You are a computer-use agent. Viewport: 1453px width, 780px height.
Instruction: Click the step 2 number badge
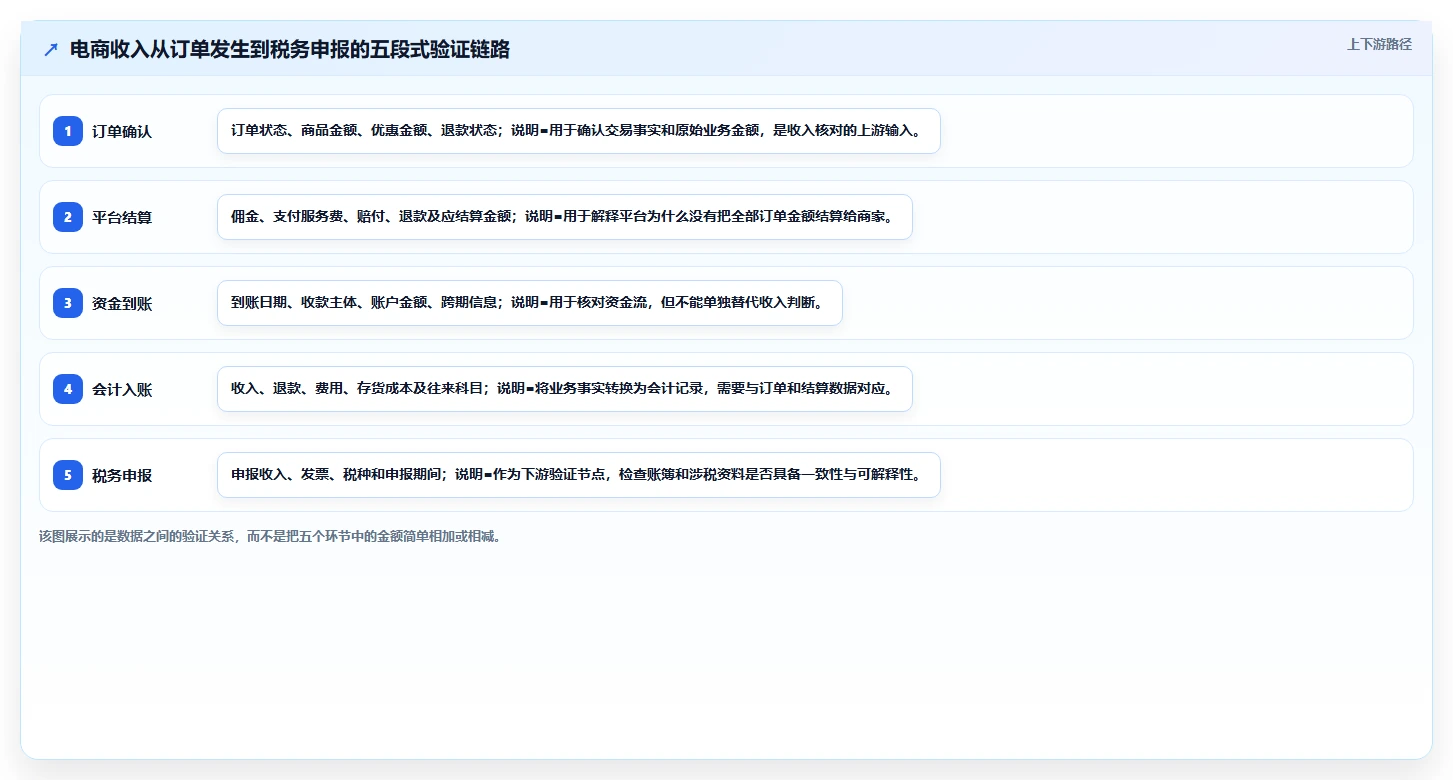click(68, 217)
